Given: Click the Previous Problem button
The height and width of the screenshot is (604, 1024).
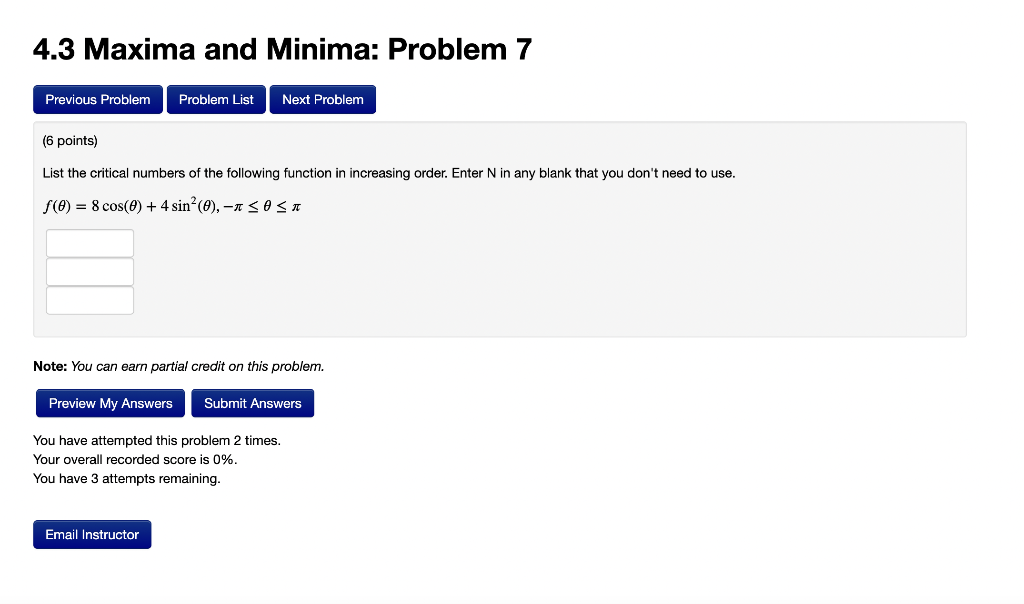Looking at the screenshot, I should tap(97, 99).
